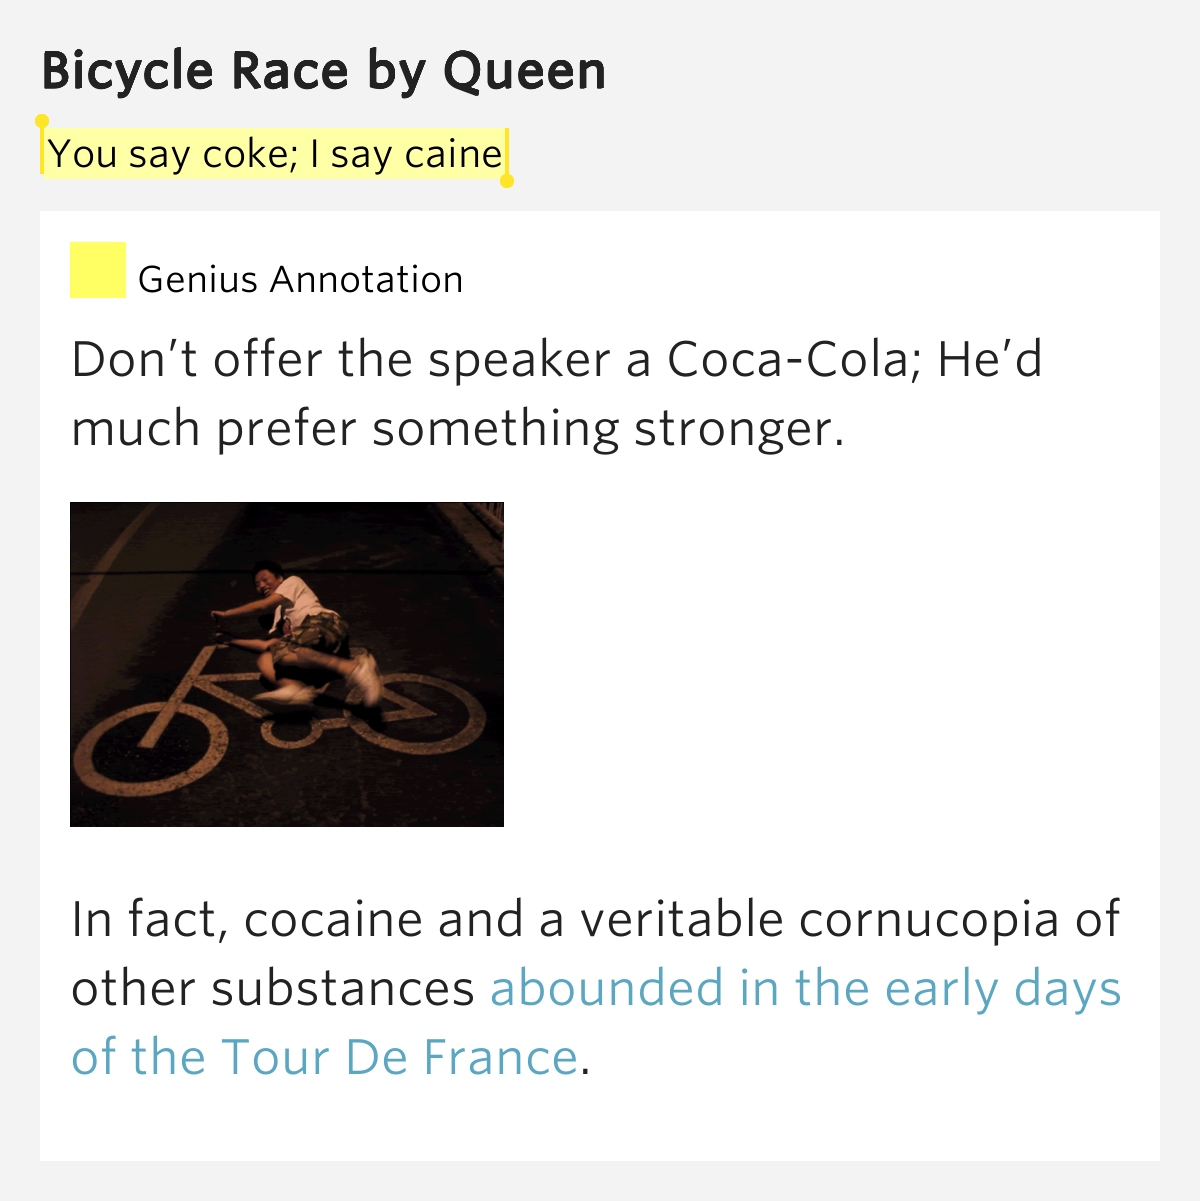Click the yellow Genius Annotation square icon
The height and width of the screenshot is (1201, 1200).
pyautogui.click(x=98, y=270)
